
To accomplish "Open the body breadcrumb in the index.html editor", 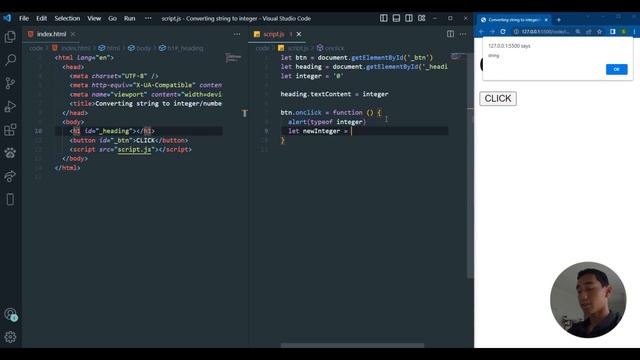I will [140, 48].
